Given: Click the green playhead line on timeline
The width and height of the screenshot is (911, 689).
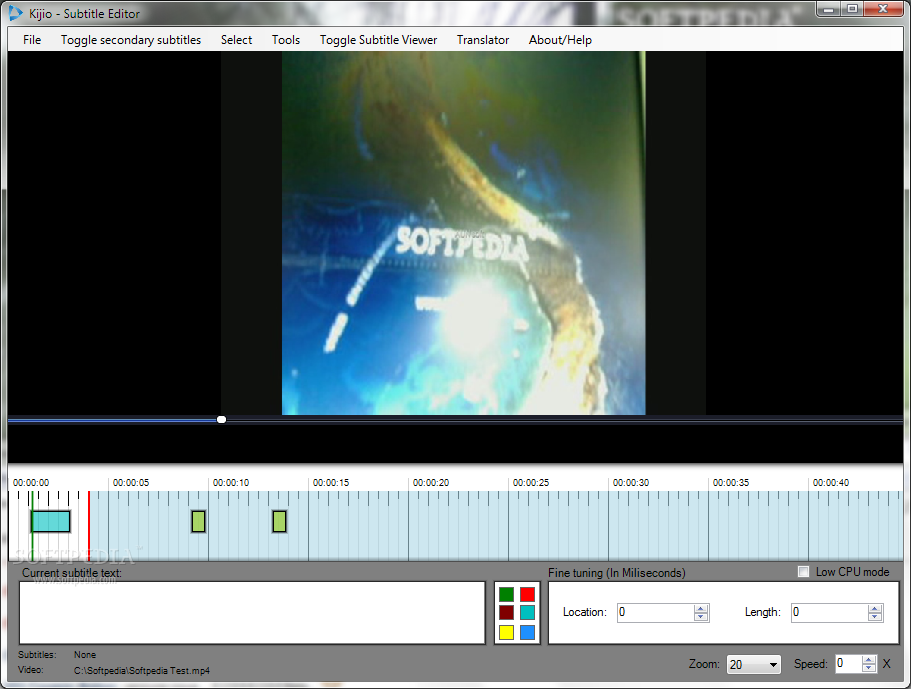Looking at the screenshot, I should click(x=33, y=526).
